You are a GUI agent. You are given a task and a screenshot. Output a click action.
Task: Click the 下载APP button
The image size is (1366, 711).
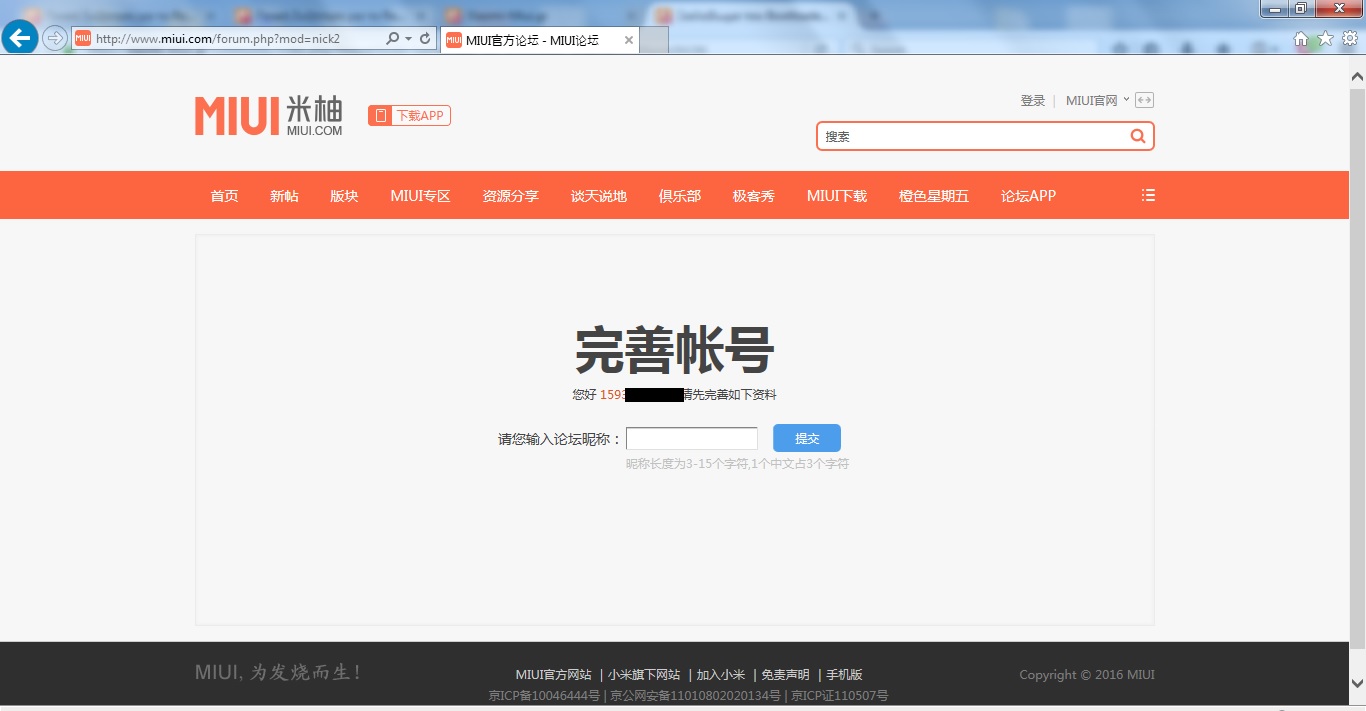click(409, 116)
